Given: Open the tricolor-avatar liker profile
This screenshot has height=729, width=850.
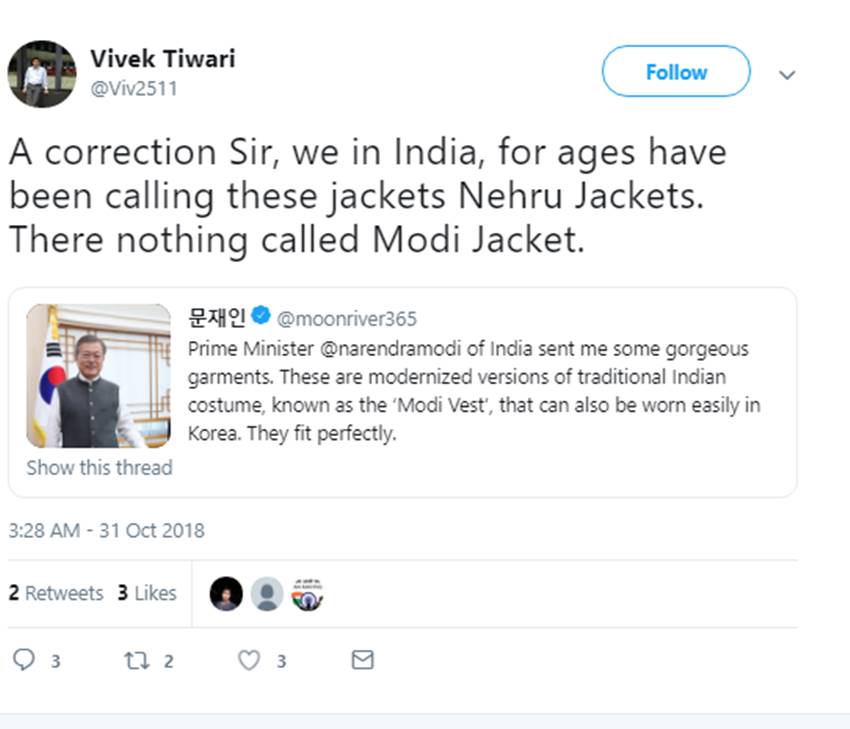Looking at the screenshot, I should (307, 594).
